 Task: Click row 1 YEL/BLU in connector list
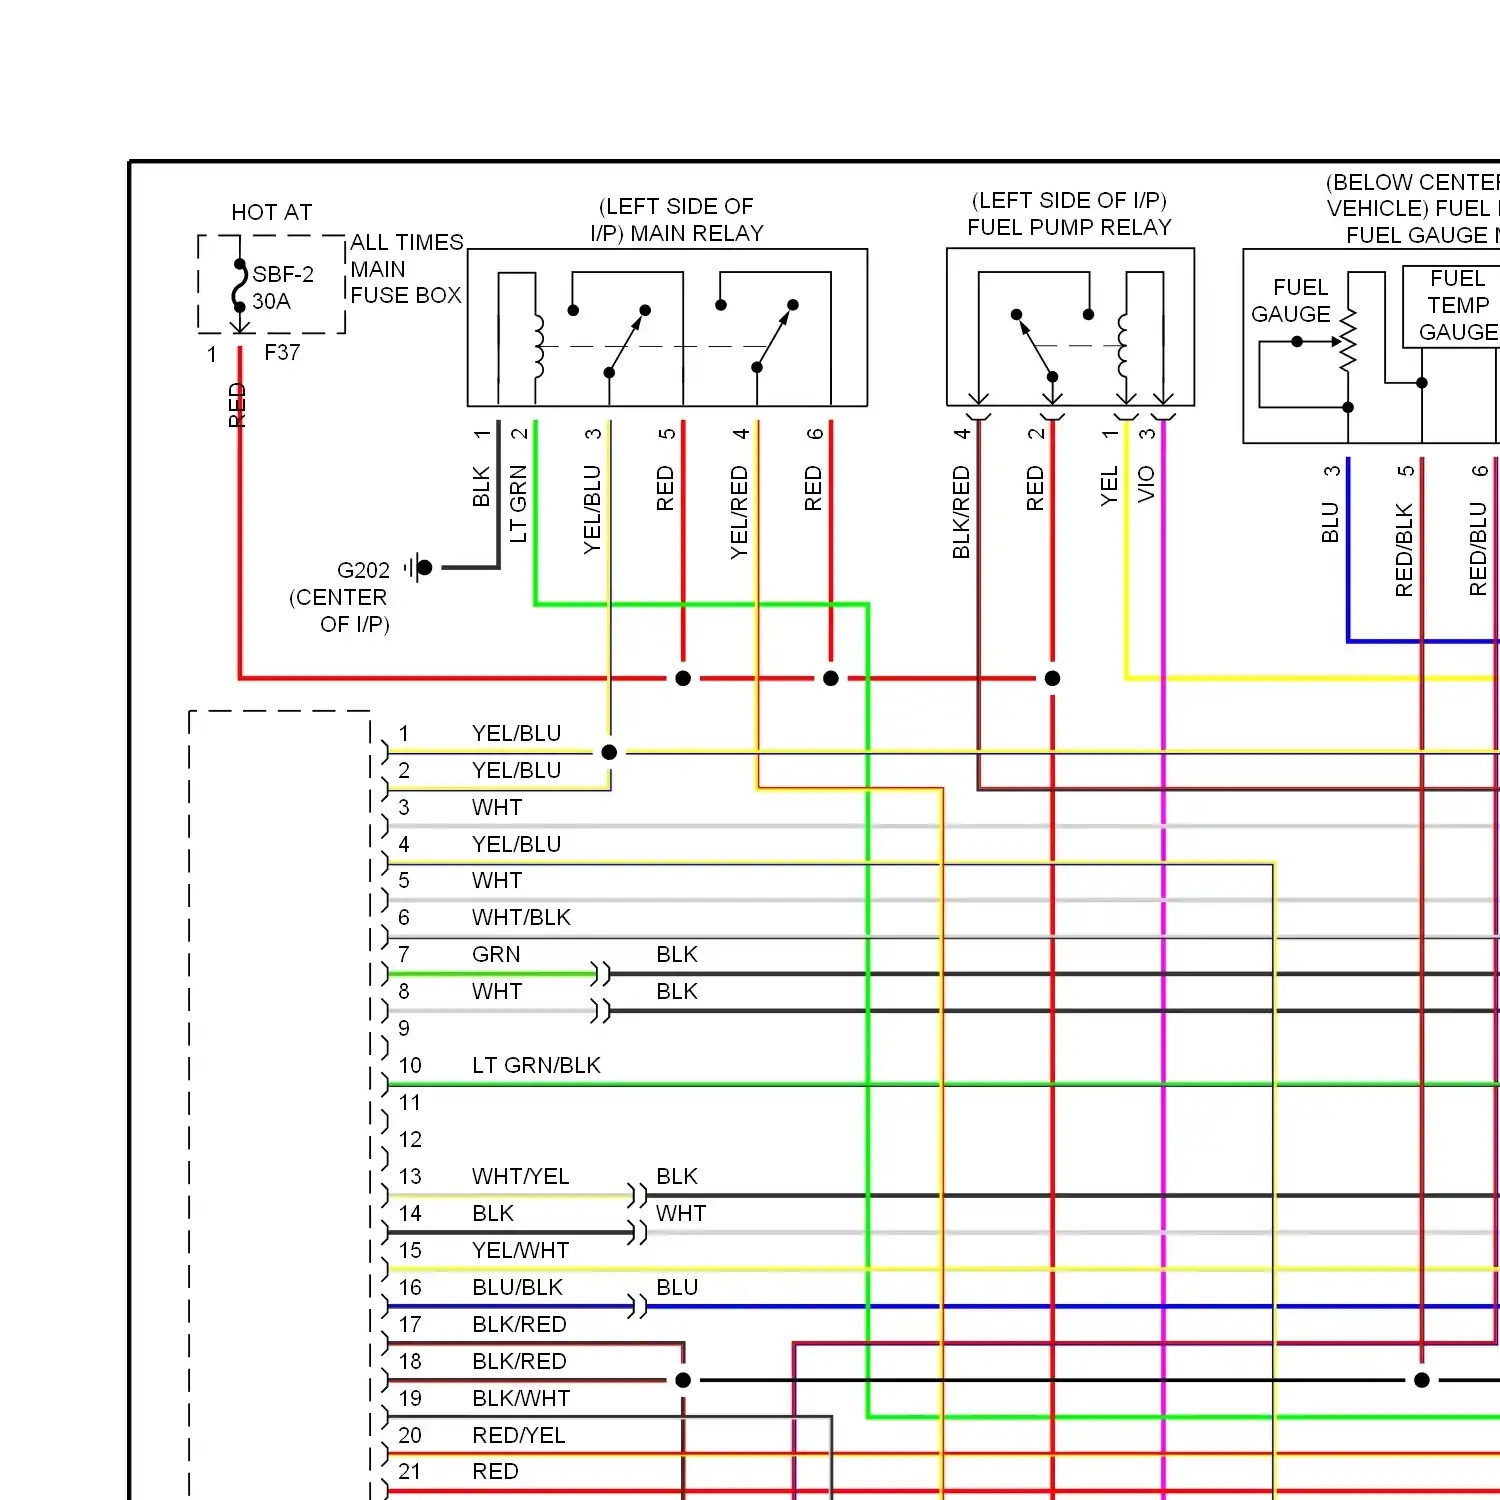516,733
